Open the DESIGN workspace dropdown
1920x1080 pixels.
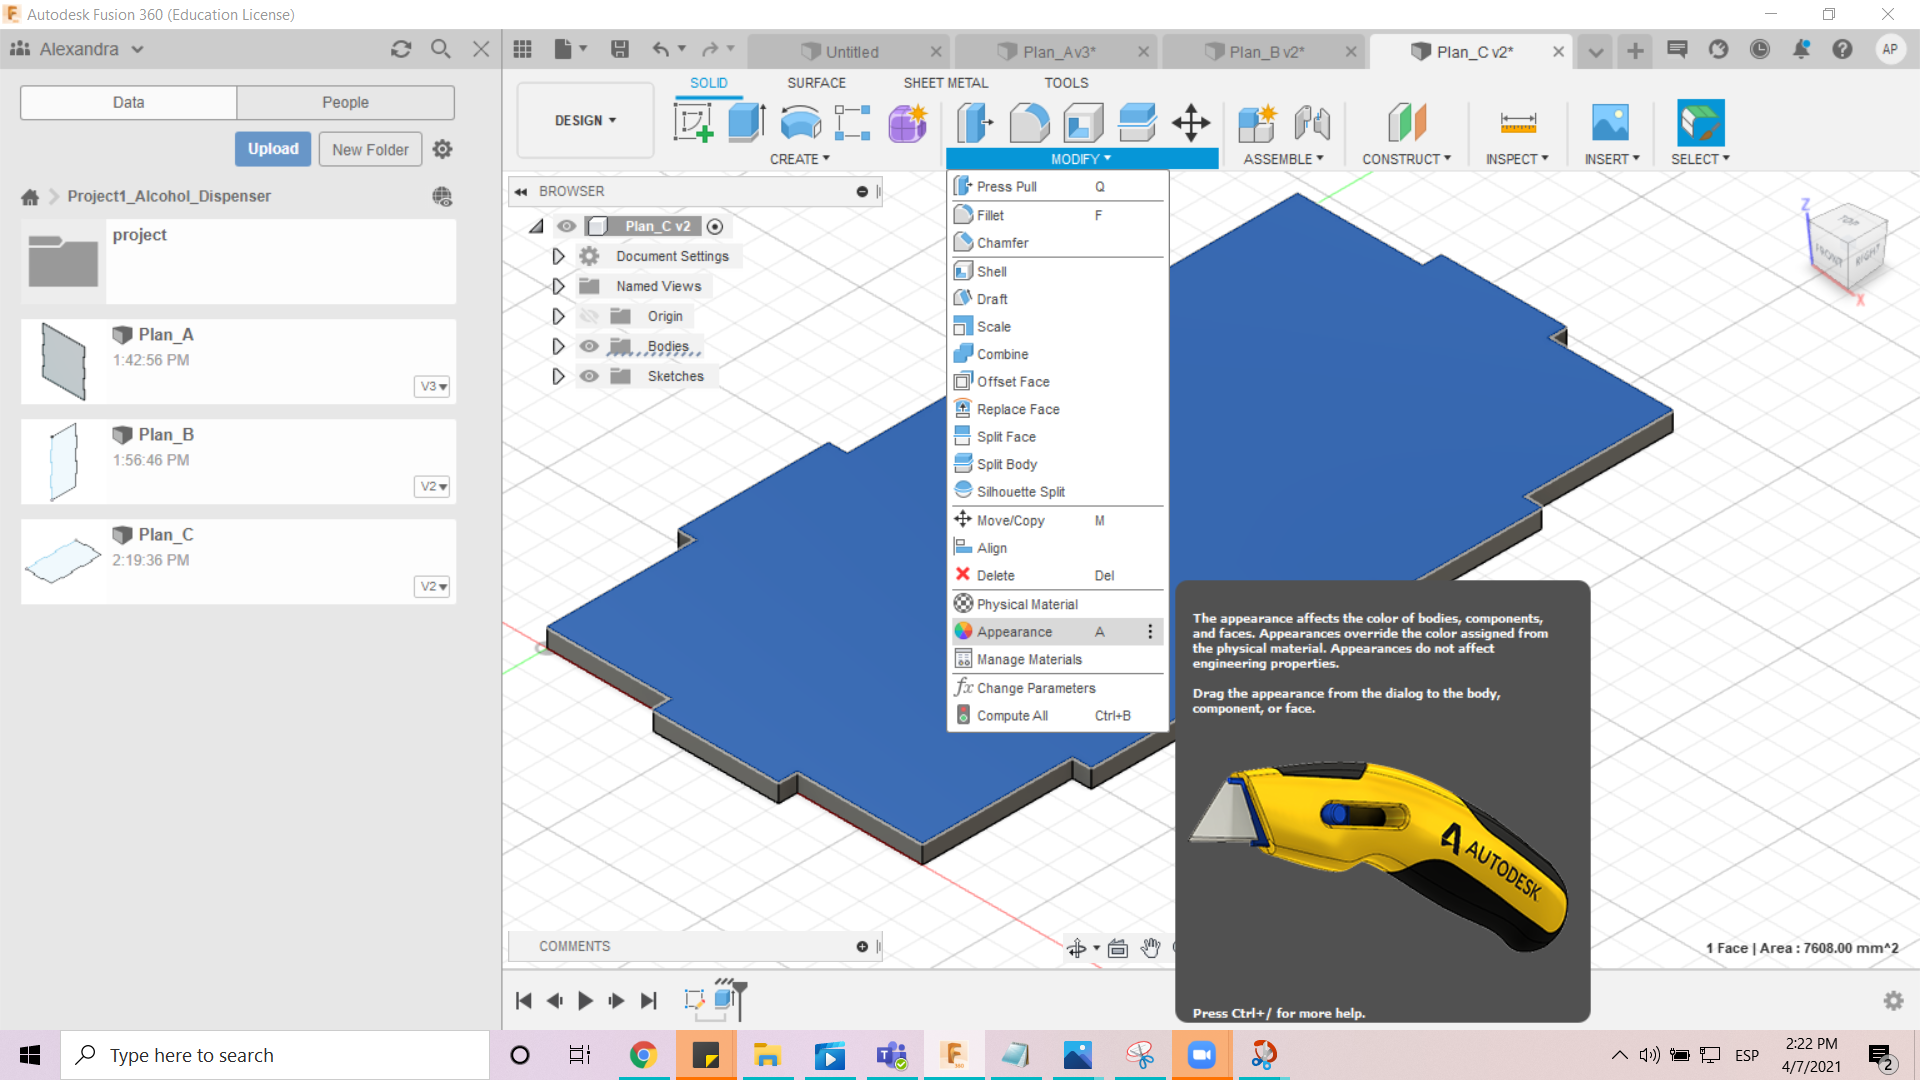coord(585,120)
